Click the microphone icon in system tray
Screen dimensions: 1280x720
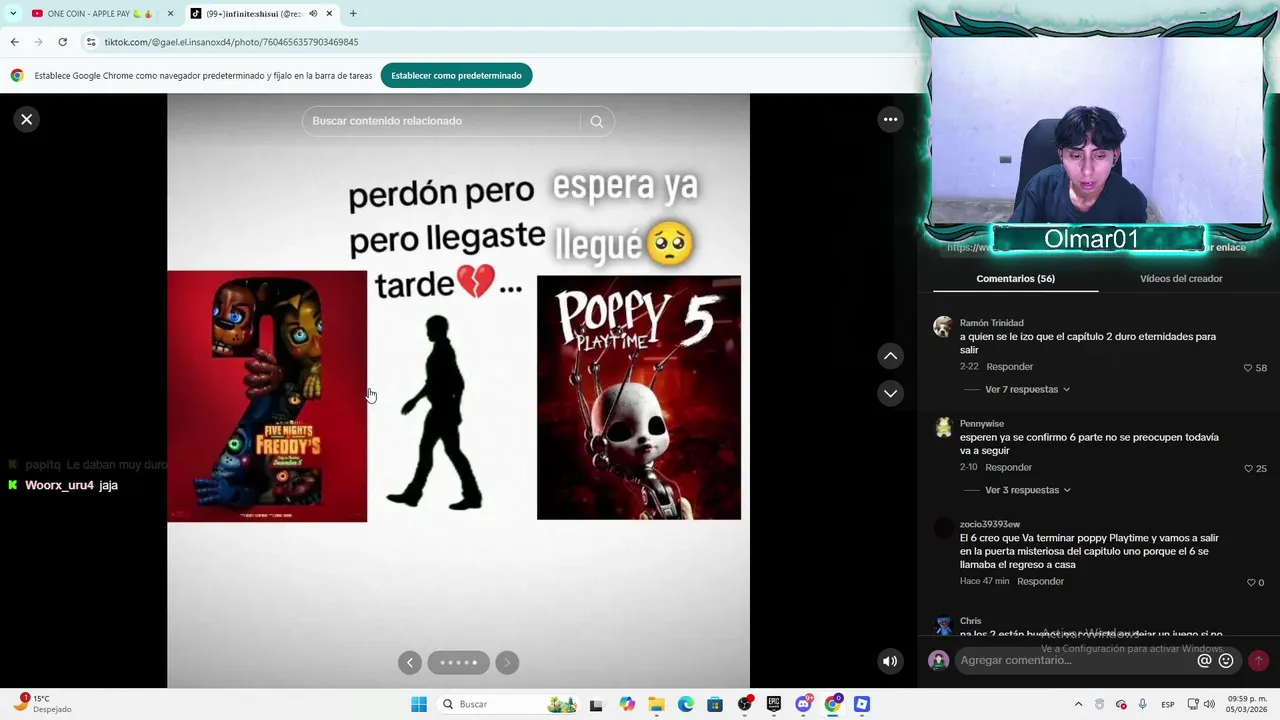click(x=1142, y=704)
